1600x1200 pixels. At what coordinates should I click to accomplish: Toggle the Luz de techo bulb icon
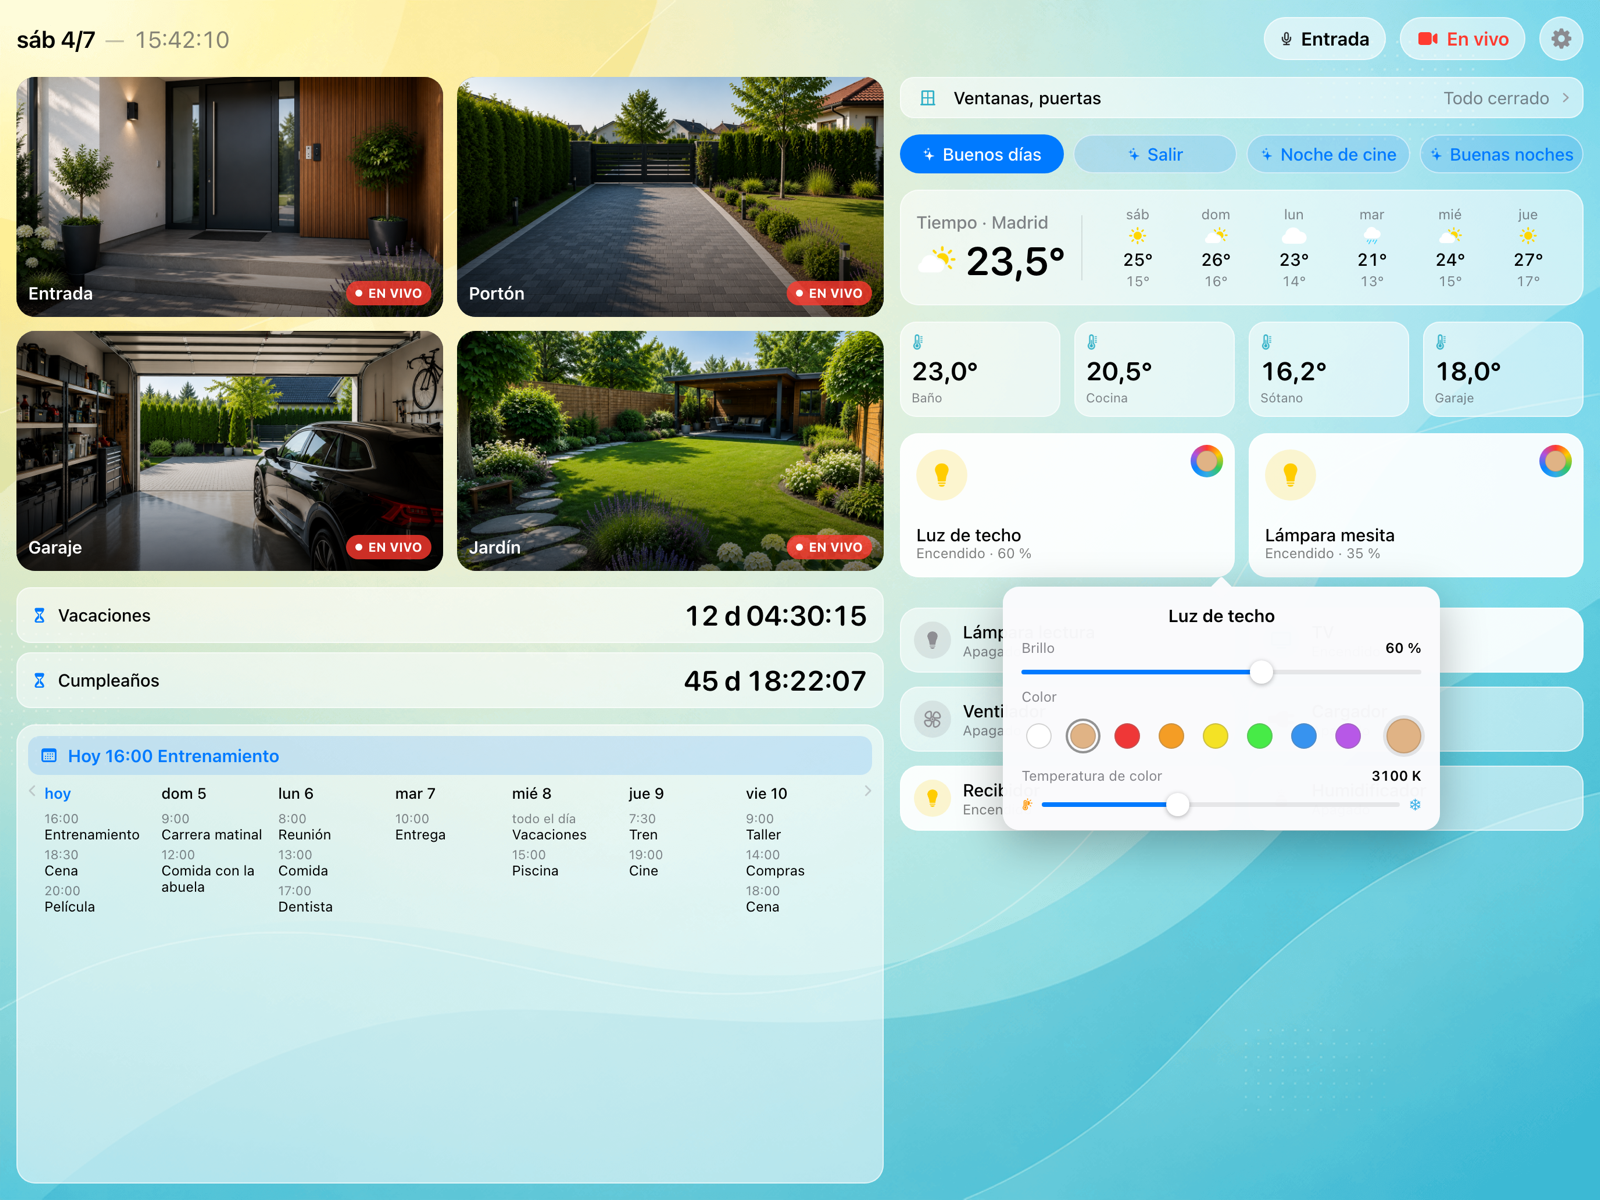click(x=942, y=474)
